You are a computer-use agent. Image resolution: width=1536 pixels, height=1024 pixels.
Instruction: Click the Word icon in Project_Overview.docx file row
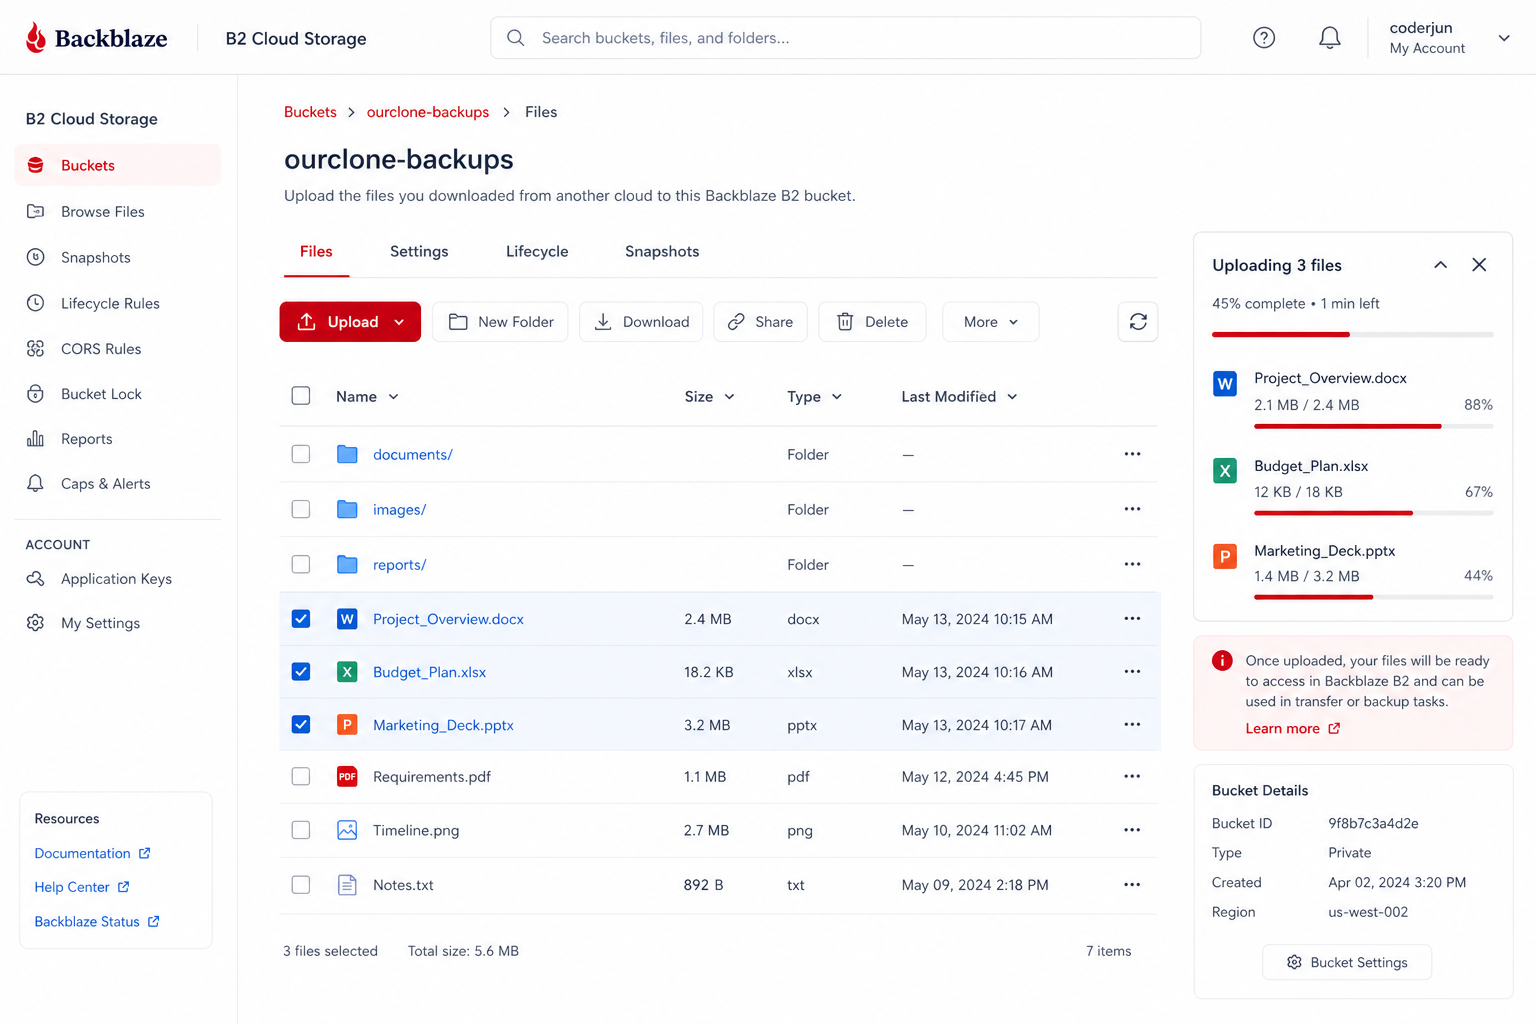347,619
